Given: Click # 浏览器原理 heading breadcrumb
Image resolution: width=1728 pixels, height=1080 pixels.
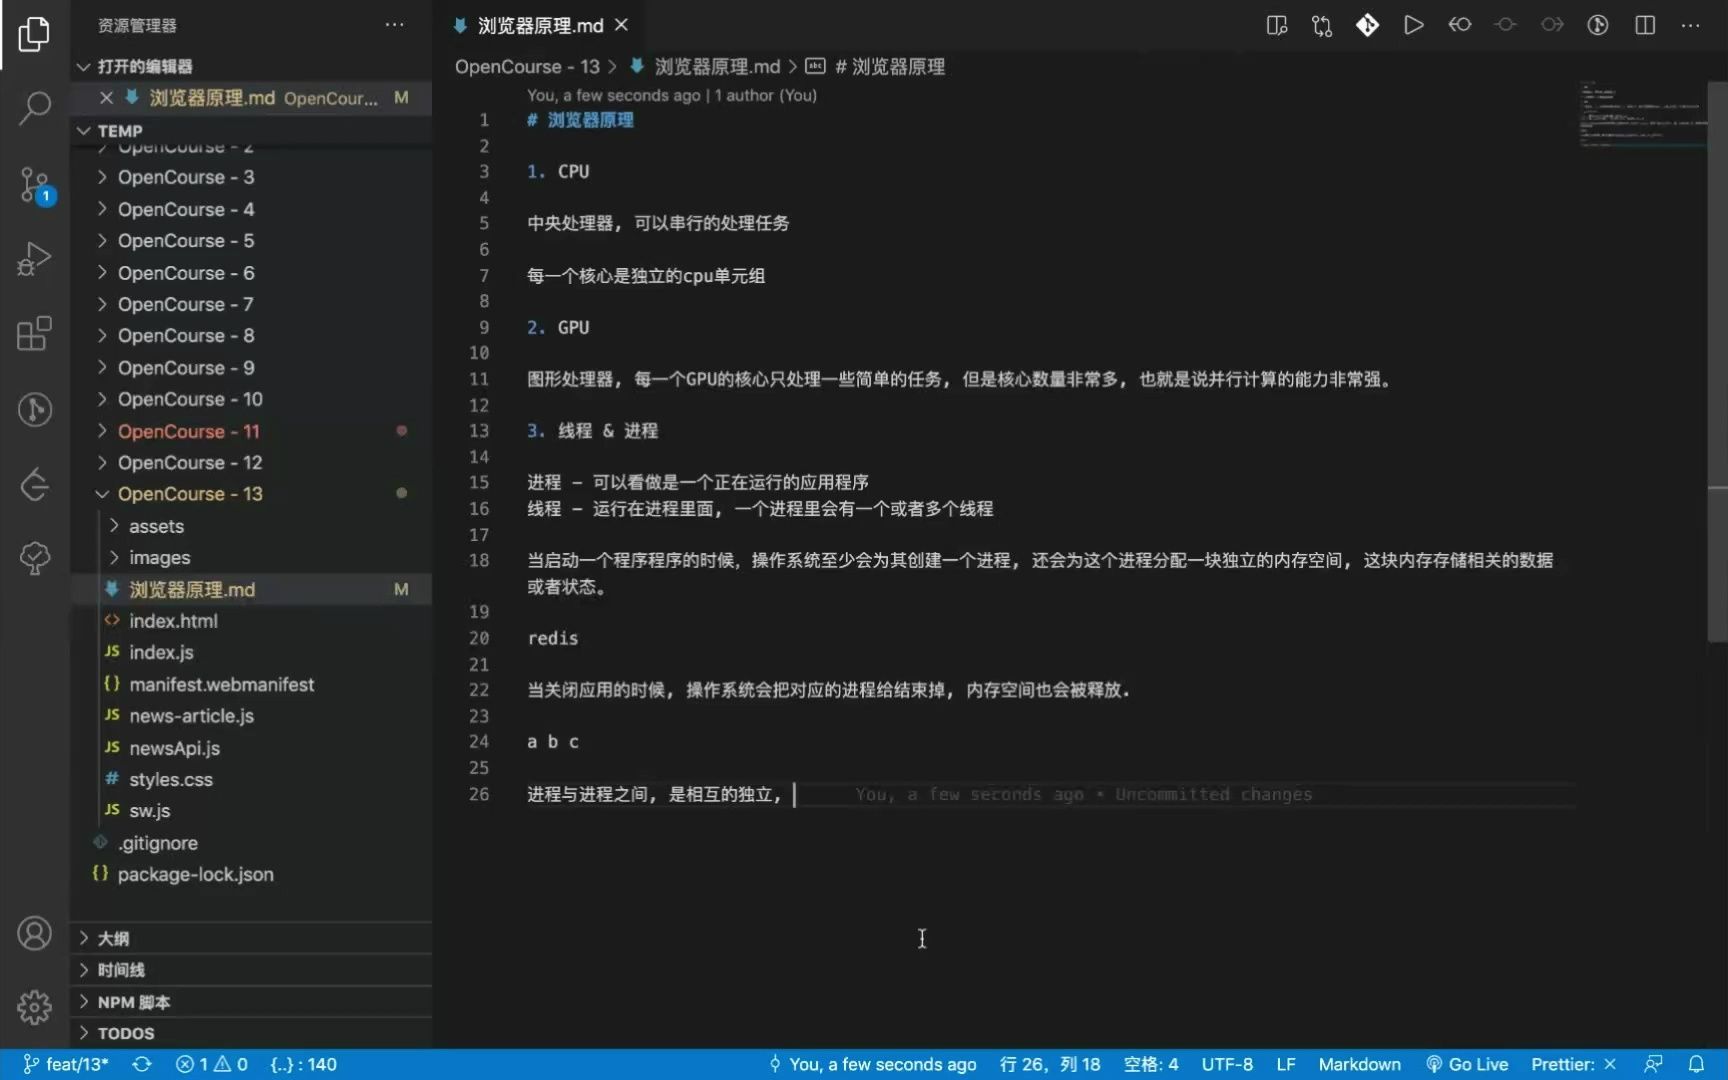Looking at the screenshot, I should click(x=877, y=67).
